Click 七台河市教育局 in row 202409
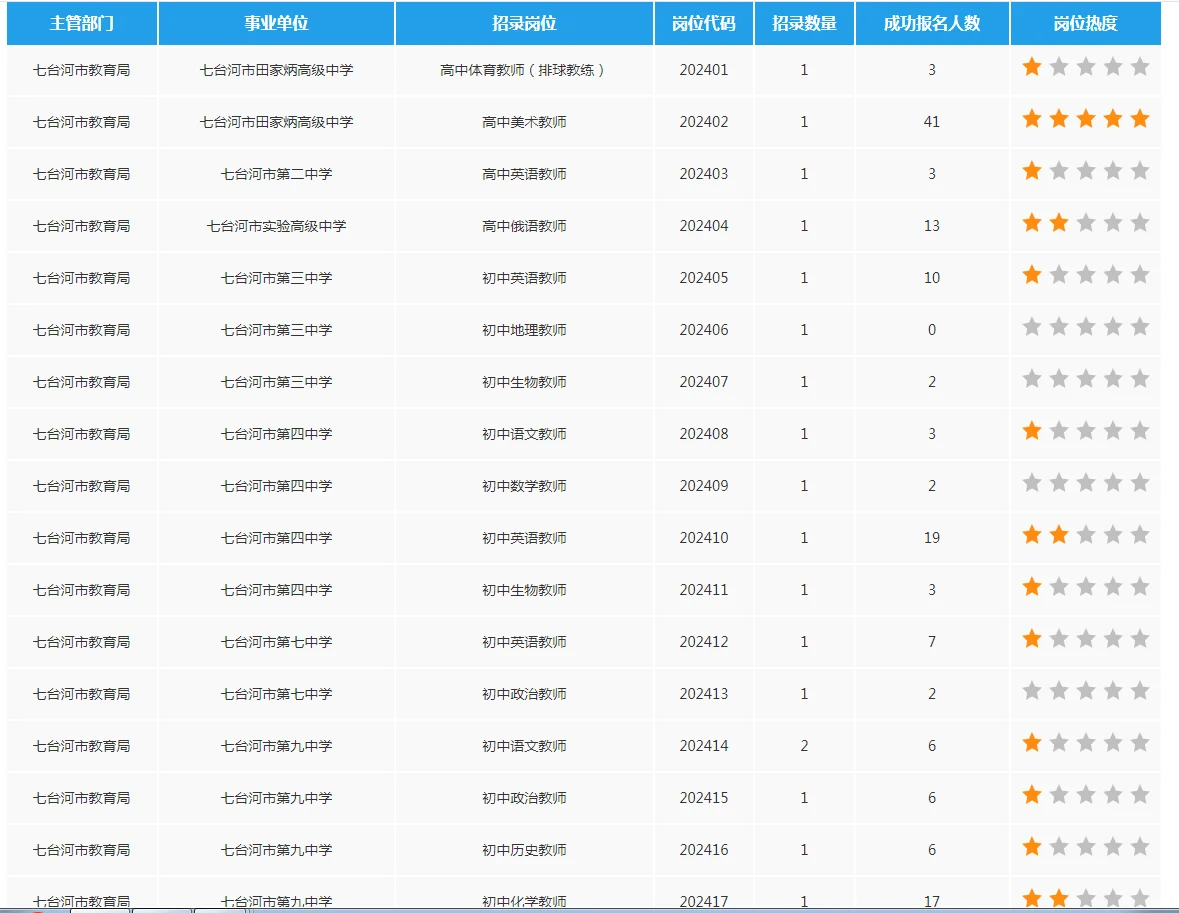Image resolution: width=1179 pixels, height=913 pixels. coord(81,486)
